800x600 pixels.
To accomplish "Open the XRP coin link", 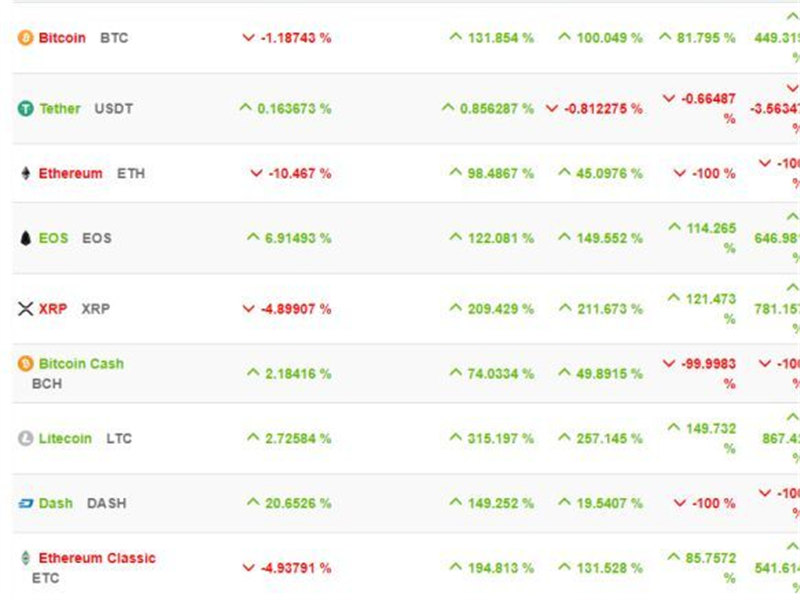I will pyautogui.click(x=53, y=309).
